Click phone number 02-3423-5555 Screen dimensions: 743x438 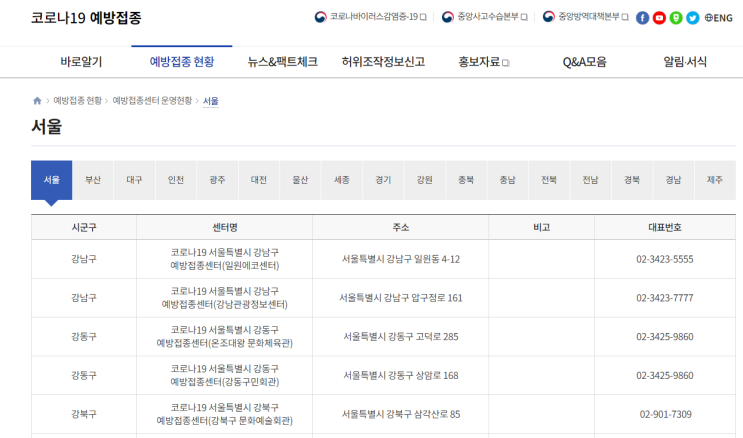click(x=665, y=259)
